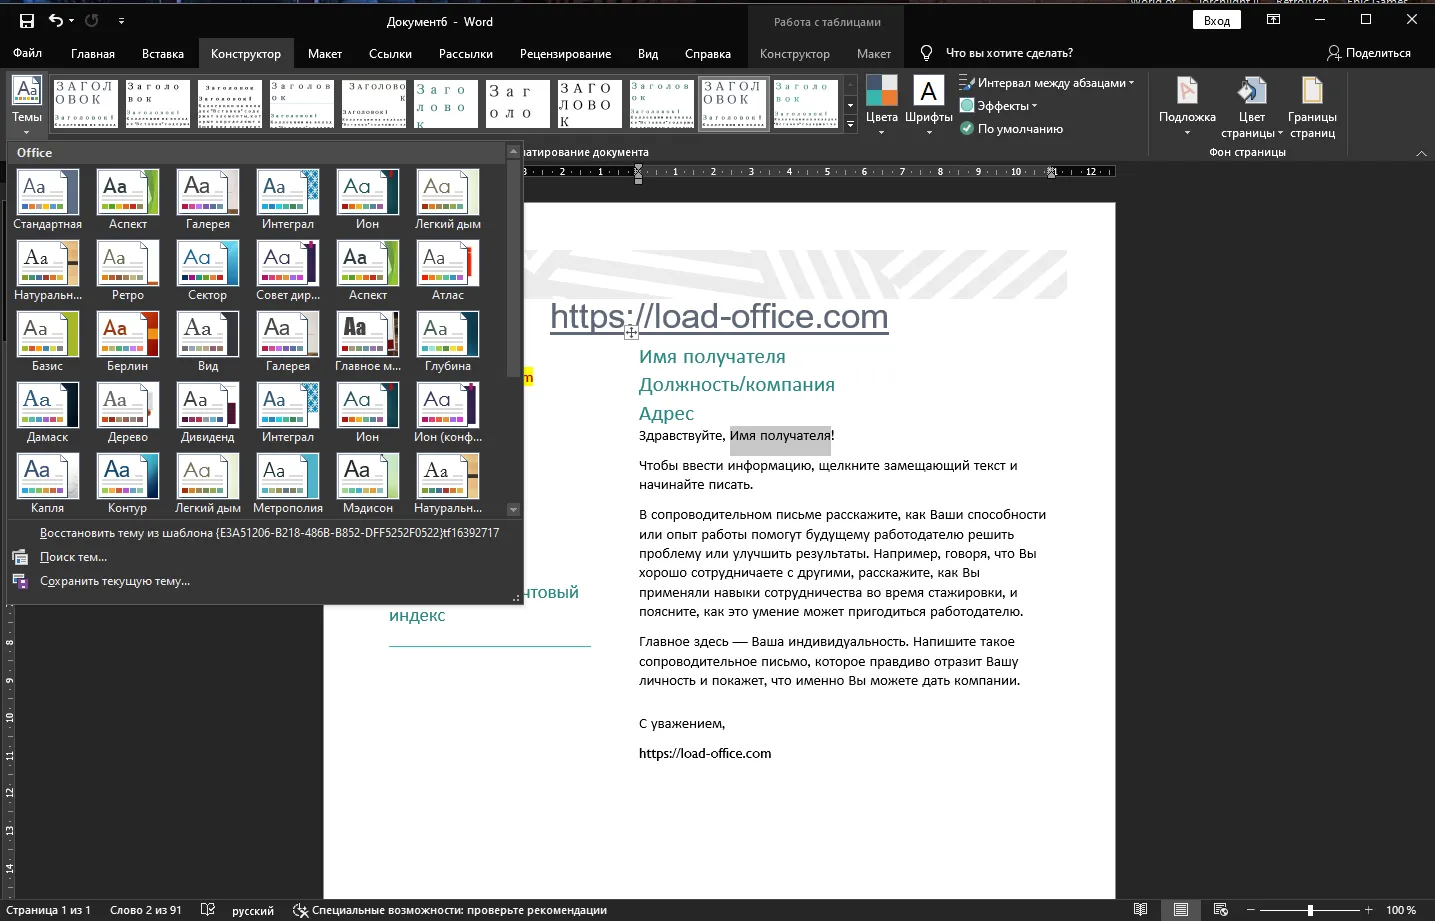Switch to Web Layout view
Viewport: 1435px width, 921px height.
pyautogui.click(x=1220, y=910)
